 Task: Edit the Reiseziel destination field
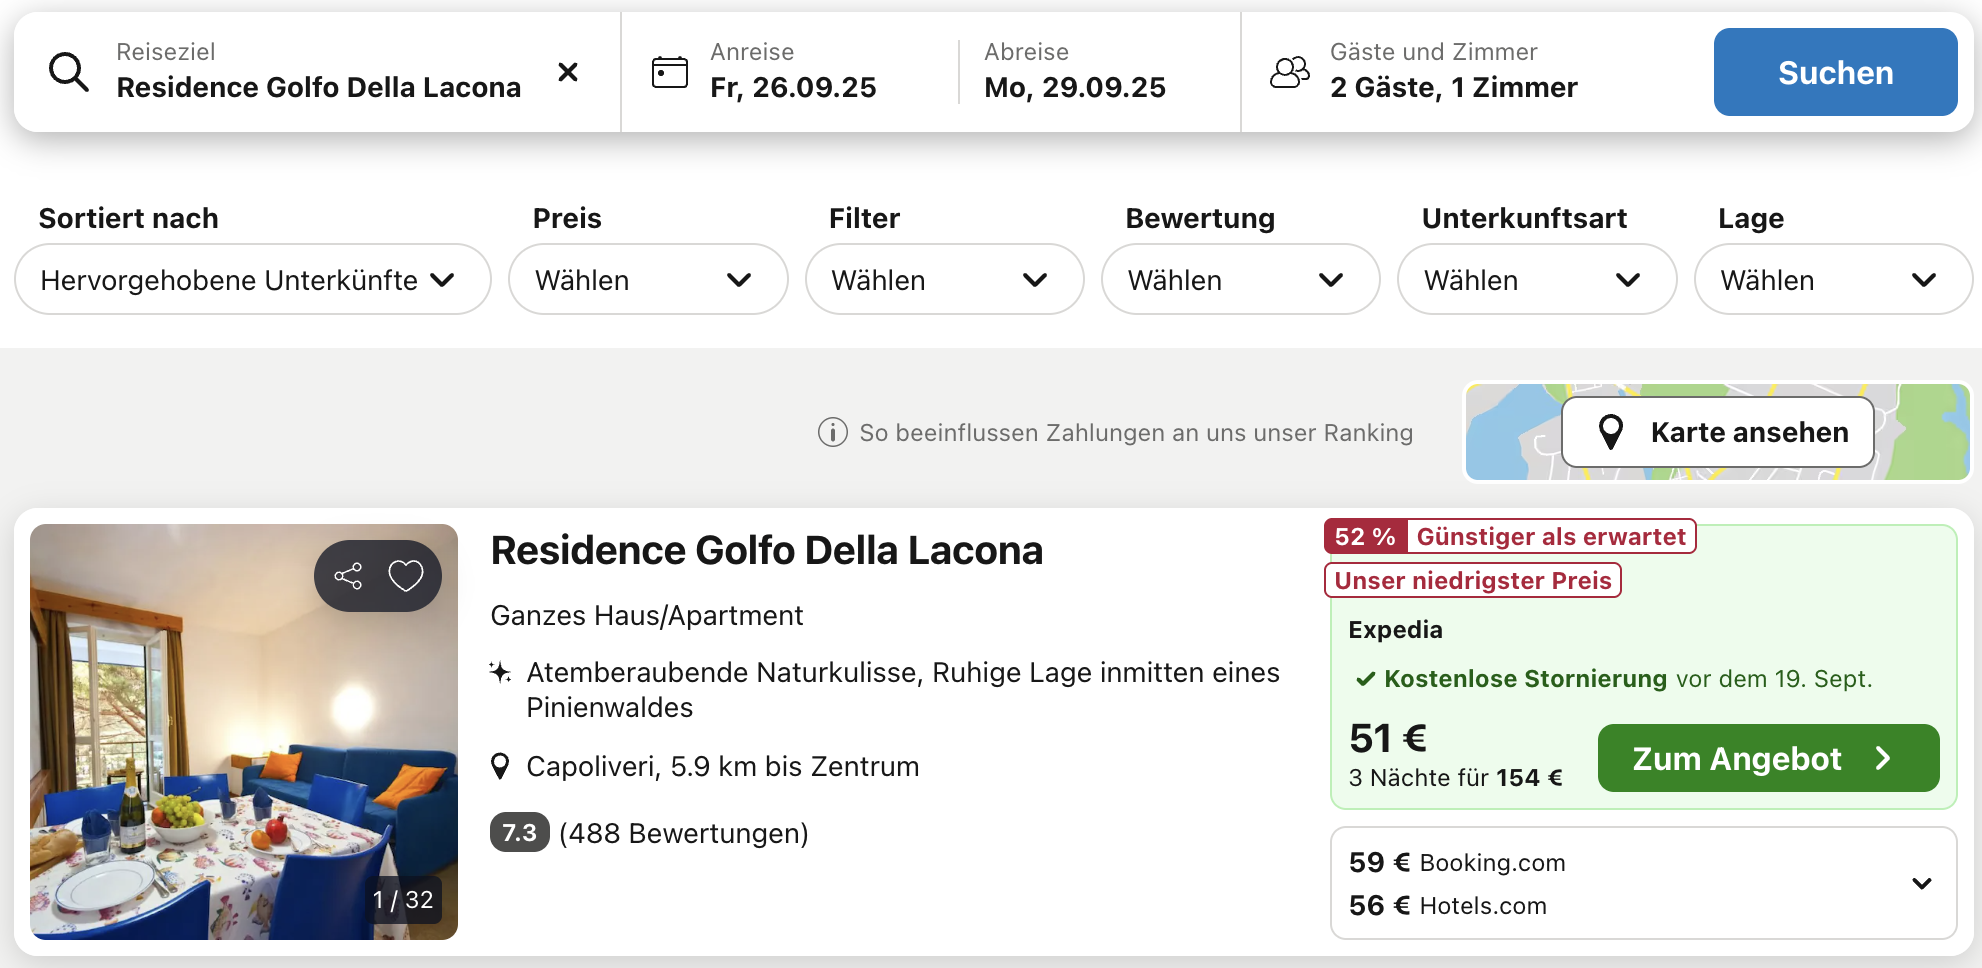(x=319, y=72)
